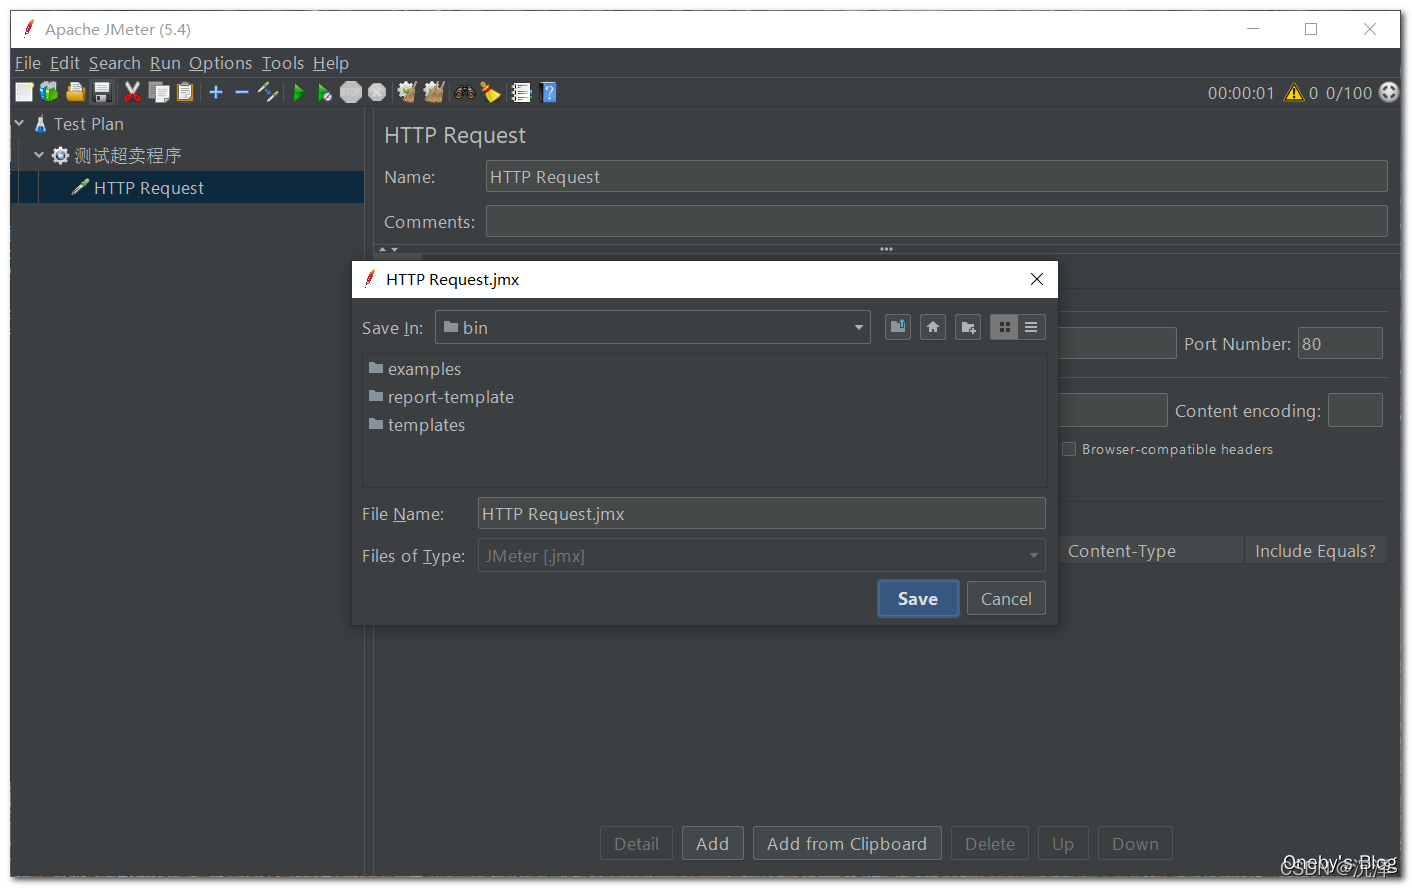The height and width of the screenshot is (888, 1412).
Task: Click the Reset Search broom icon
Action: (x=491, y=92)
